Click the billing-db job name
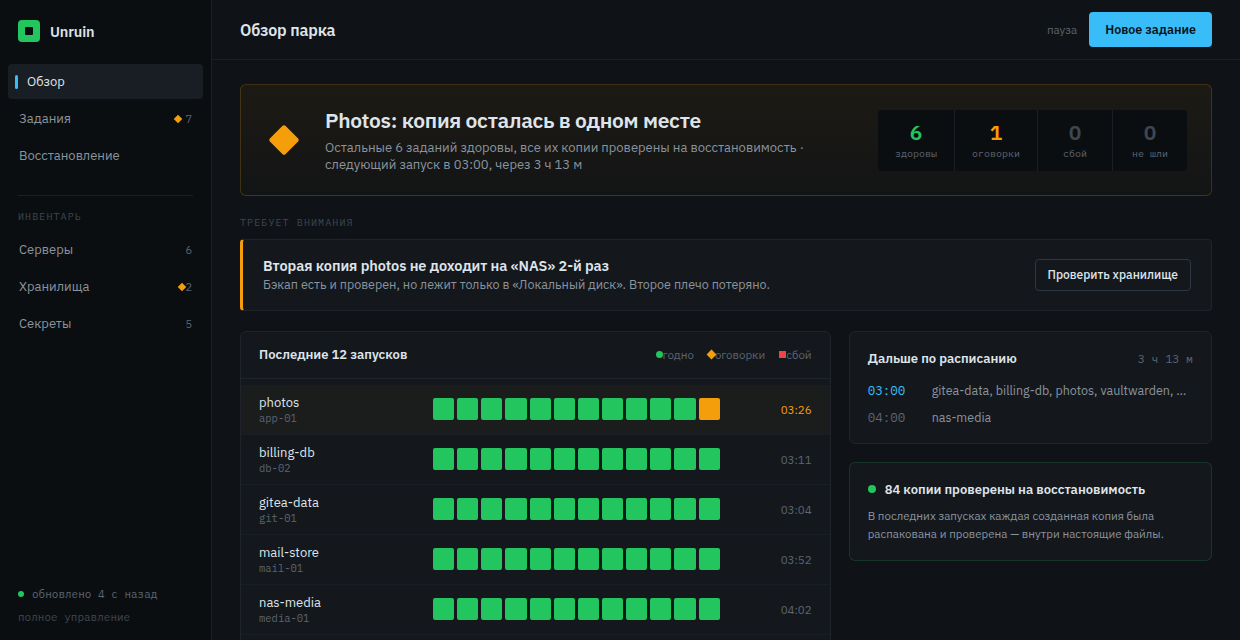Screen dimensions: 1240x640 click(x=287, y=453)
